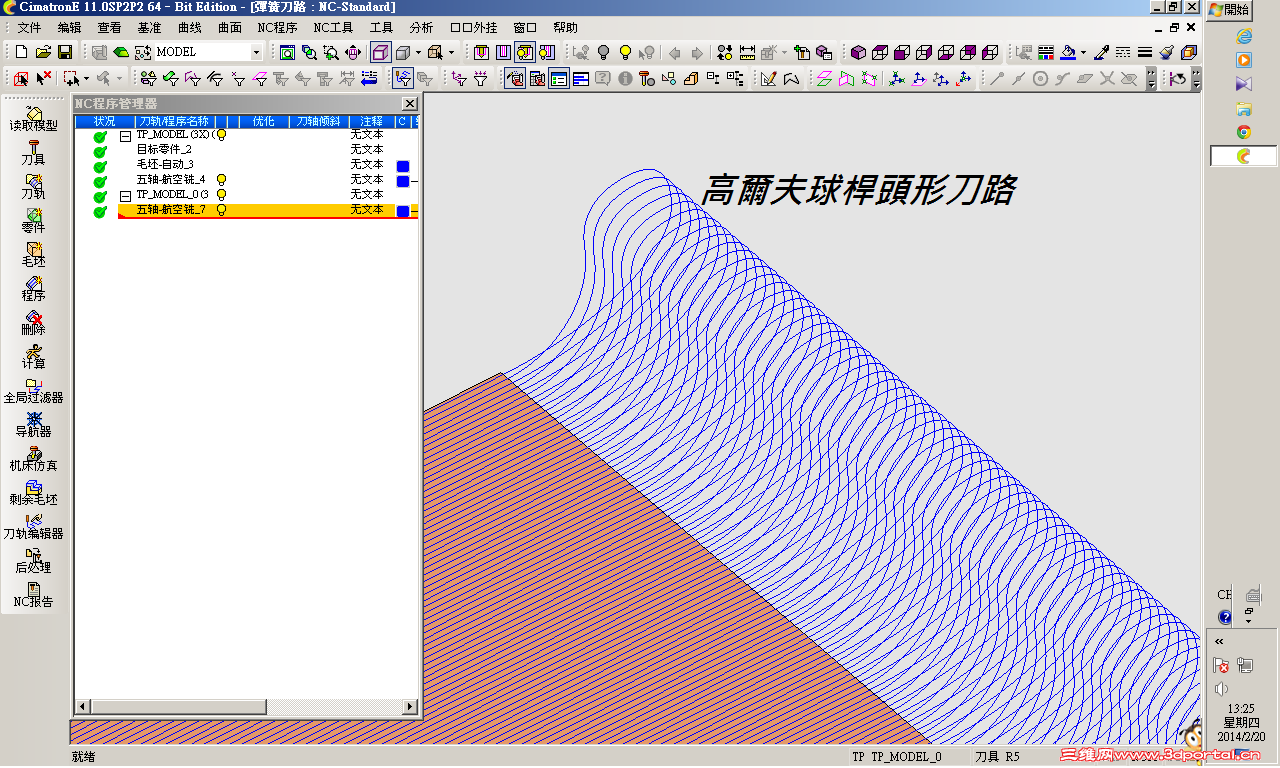Click the solid purple shaded cube icon
Image resolution: width=1280 pixels, height=768 pixels.
click(x=858, y=52)
